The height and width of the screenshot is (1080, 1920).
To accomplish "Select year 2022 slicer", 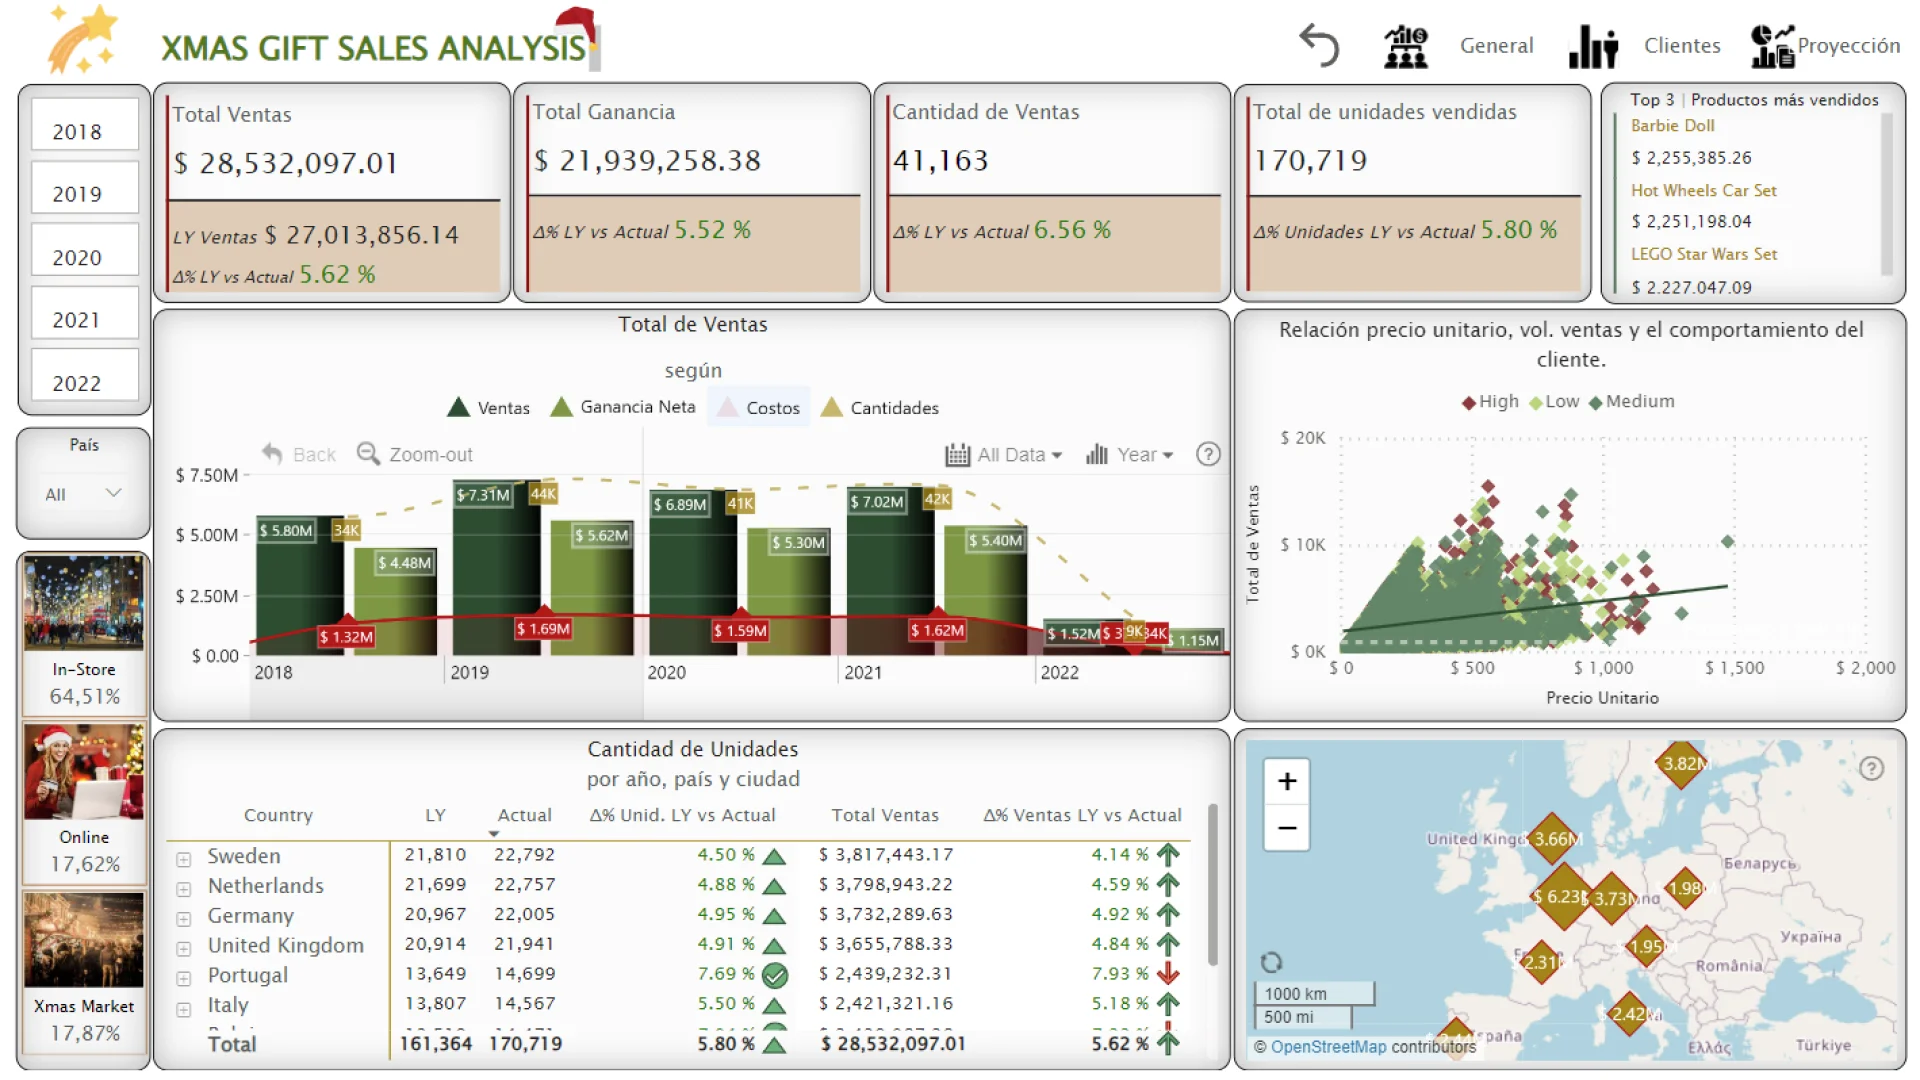I will coord(84,375).
